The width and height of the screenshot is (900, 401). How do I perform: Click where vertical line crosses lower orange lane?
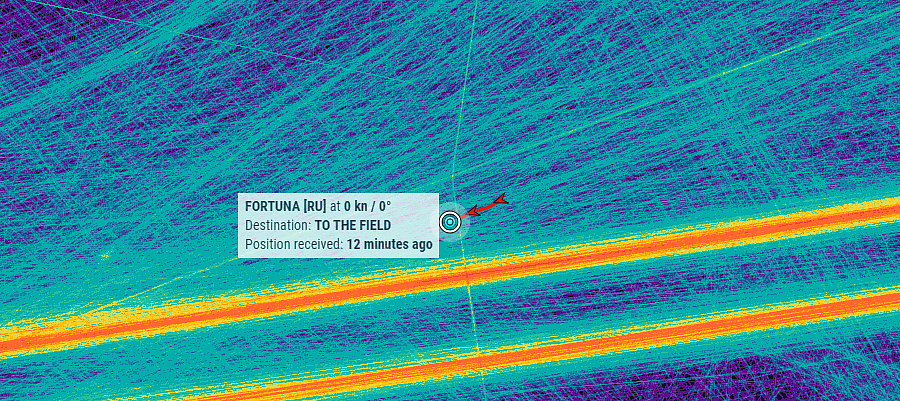point(478,362)
